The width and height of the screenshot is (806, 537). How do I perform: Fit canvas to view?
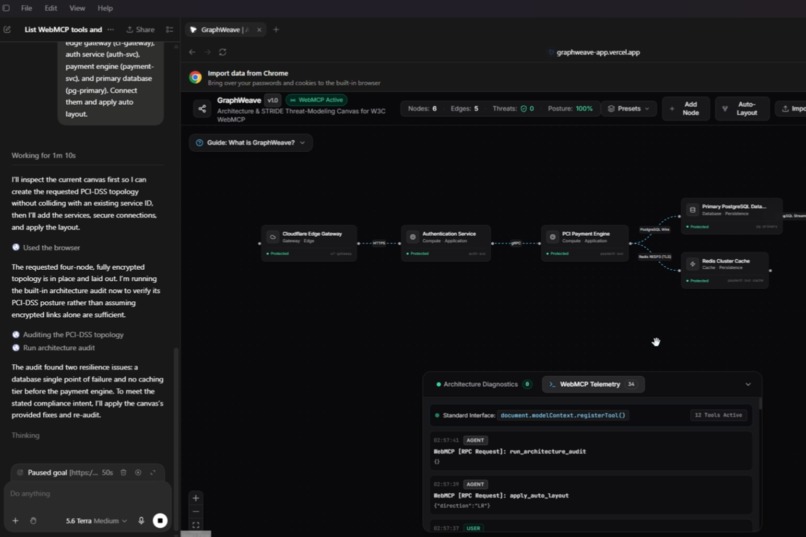click(196, 525)
